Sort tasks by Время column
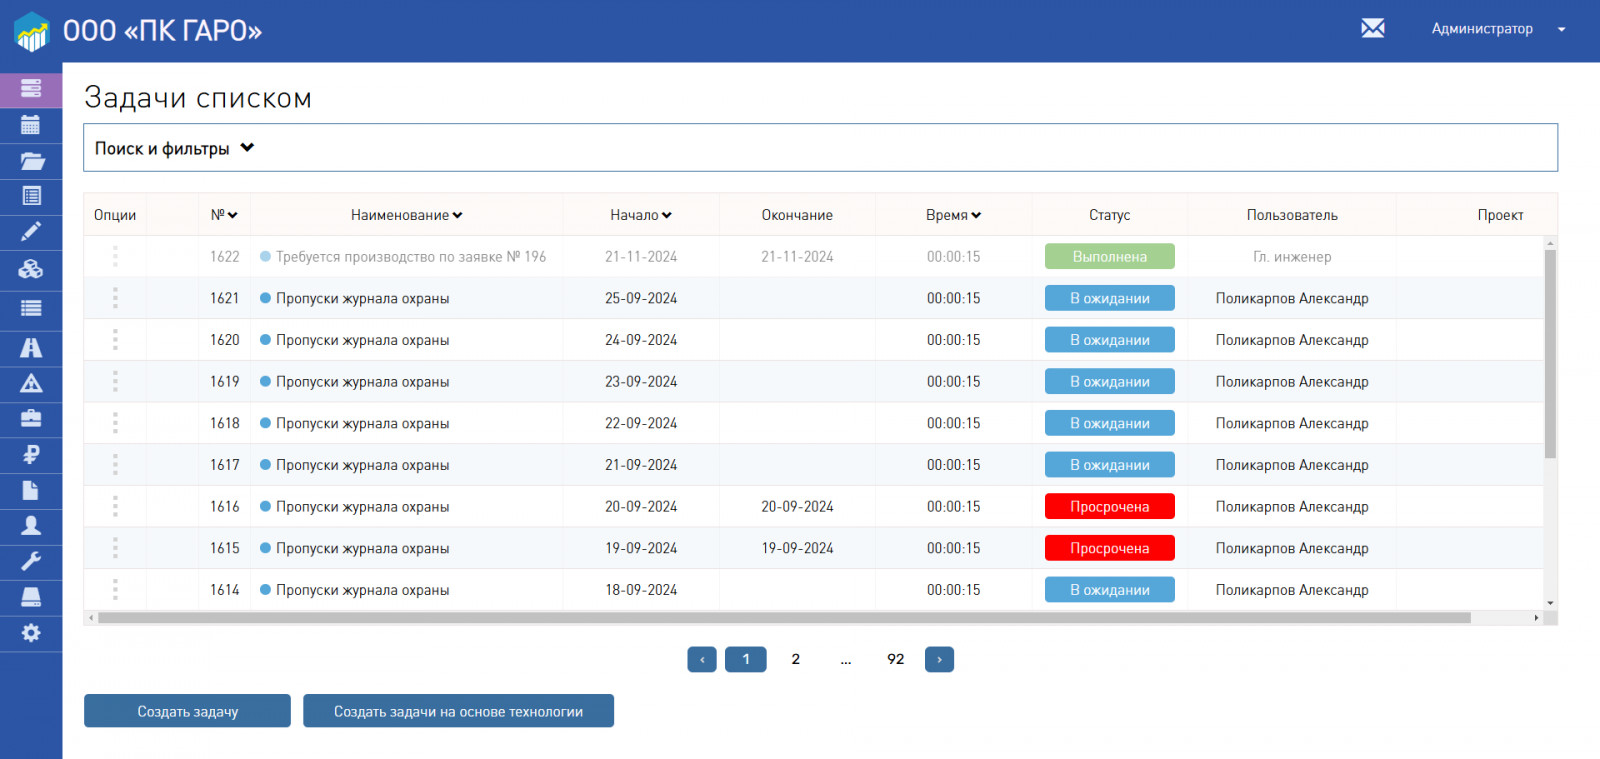The image size is (1600, 759). 954,215
